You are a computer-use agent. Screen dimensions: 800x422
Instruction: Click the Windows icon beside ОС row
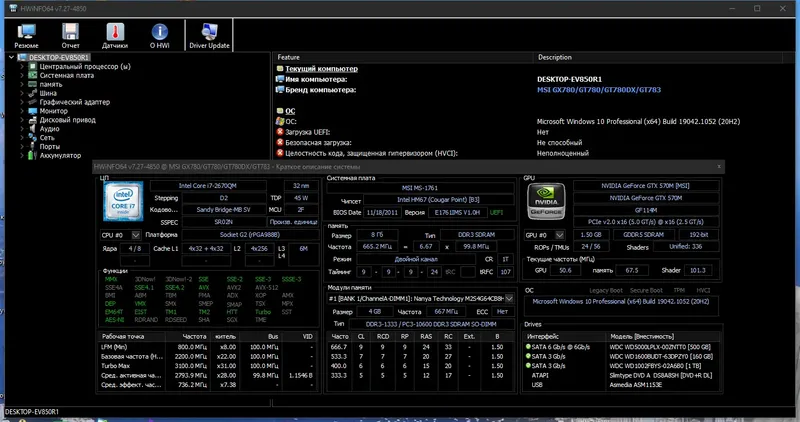[280, 121]
